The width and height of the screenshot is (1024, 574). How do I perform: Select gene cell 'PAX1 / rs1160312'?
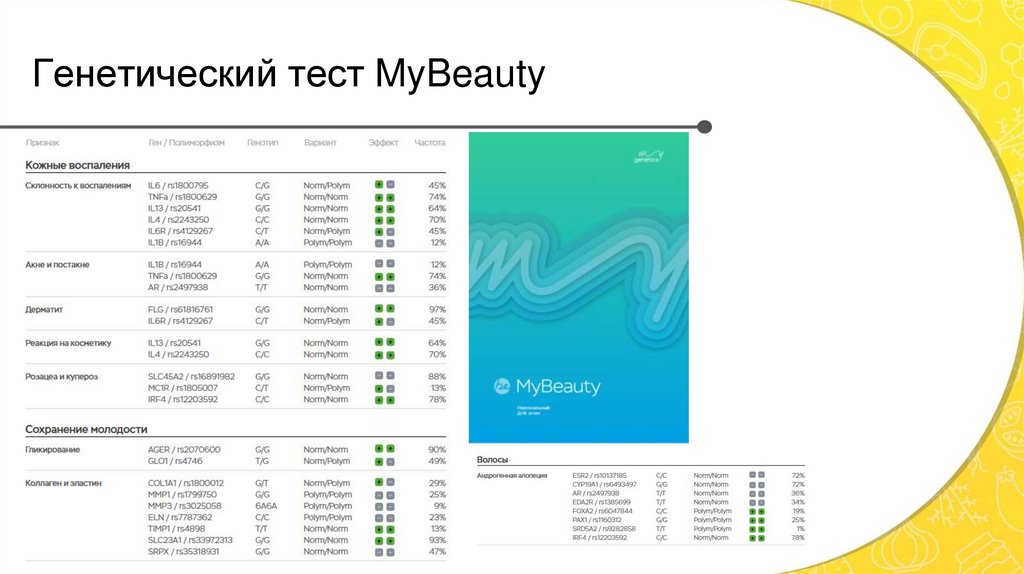597,520
